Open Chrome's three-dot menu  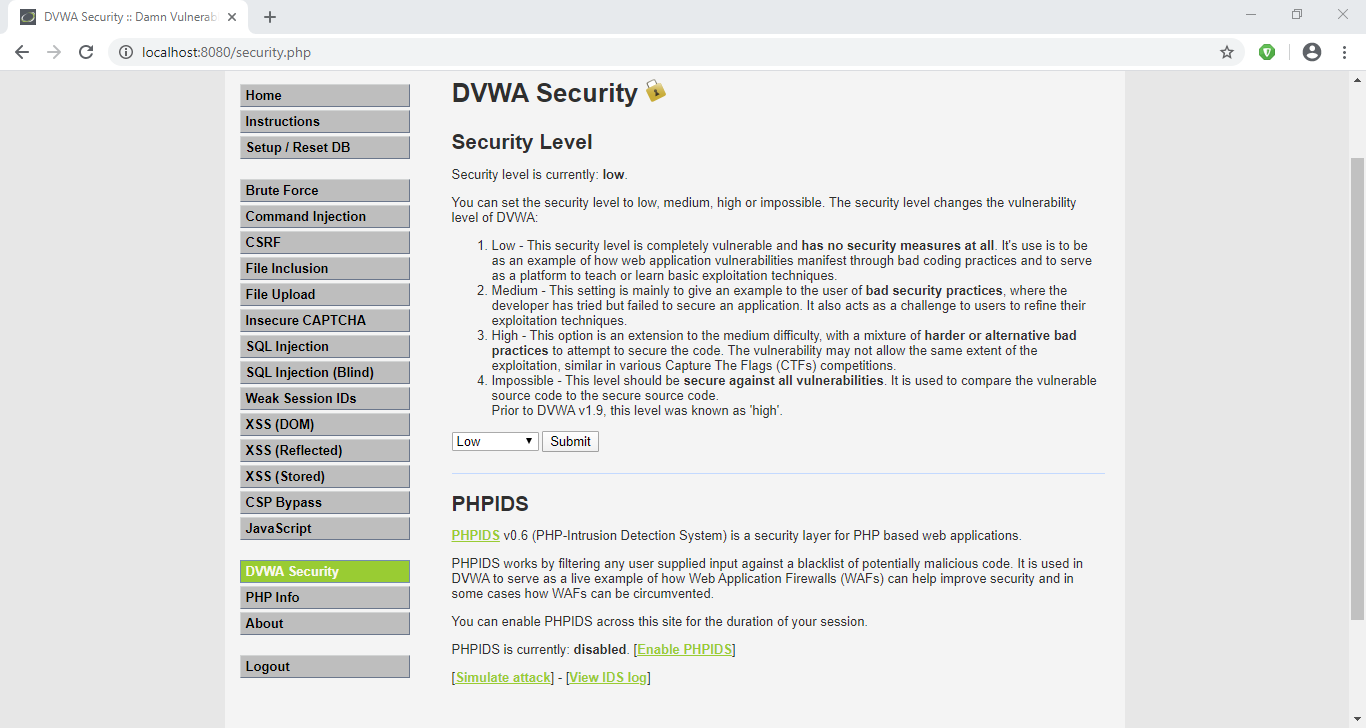coord(1344,52)
